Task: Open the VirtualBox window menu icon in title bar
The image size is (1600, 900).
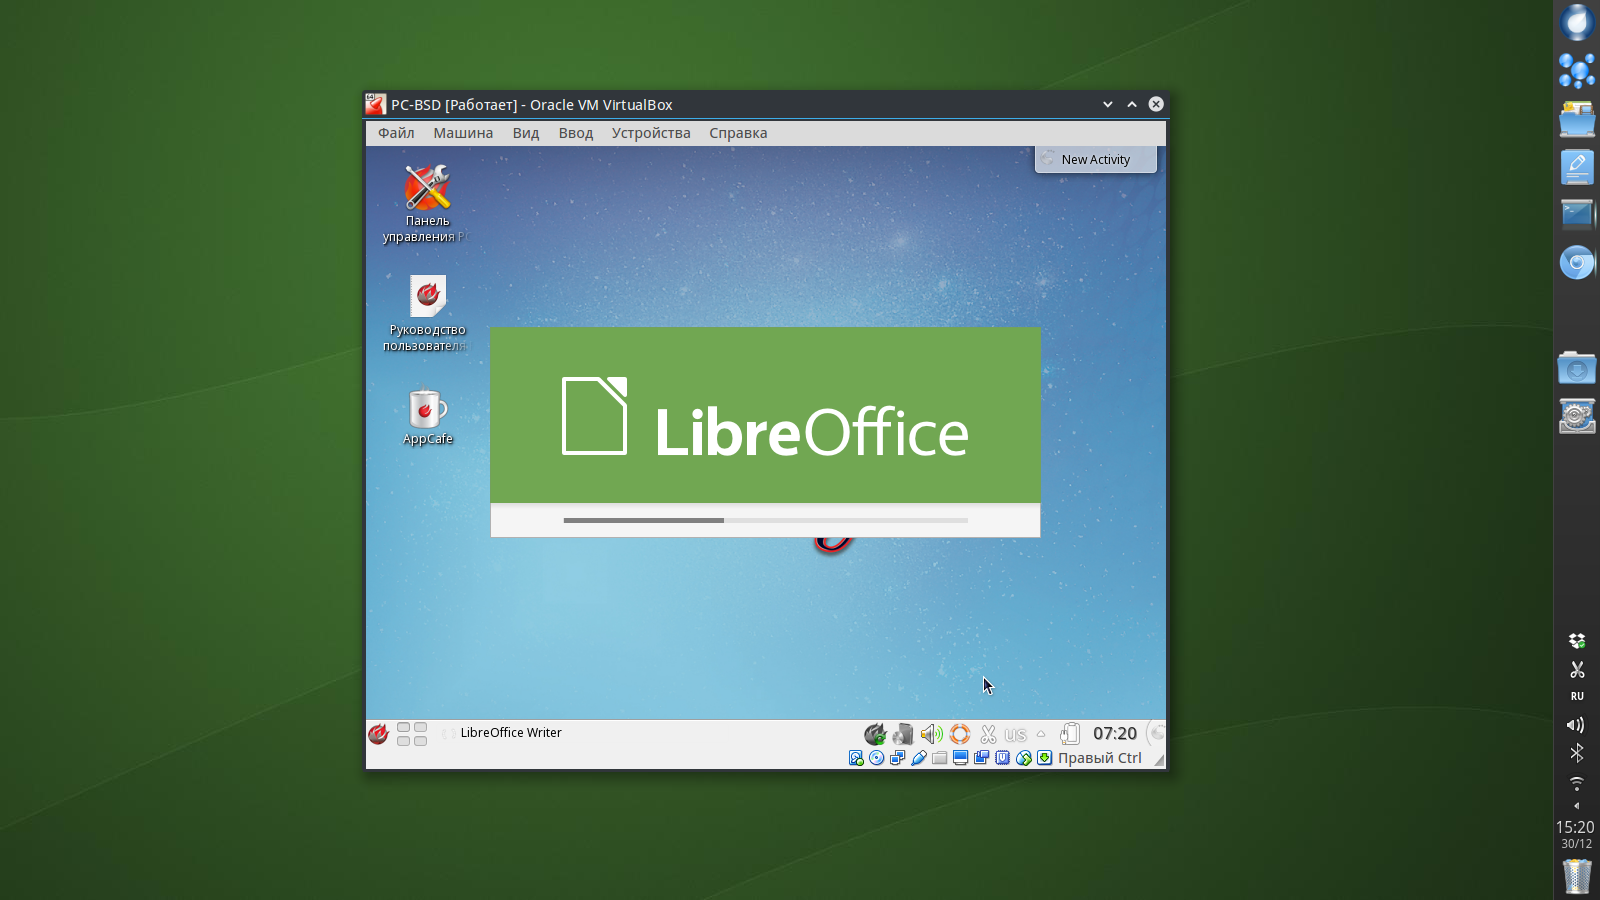Action: click(375, 104)
